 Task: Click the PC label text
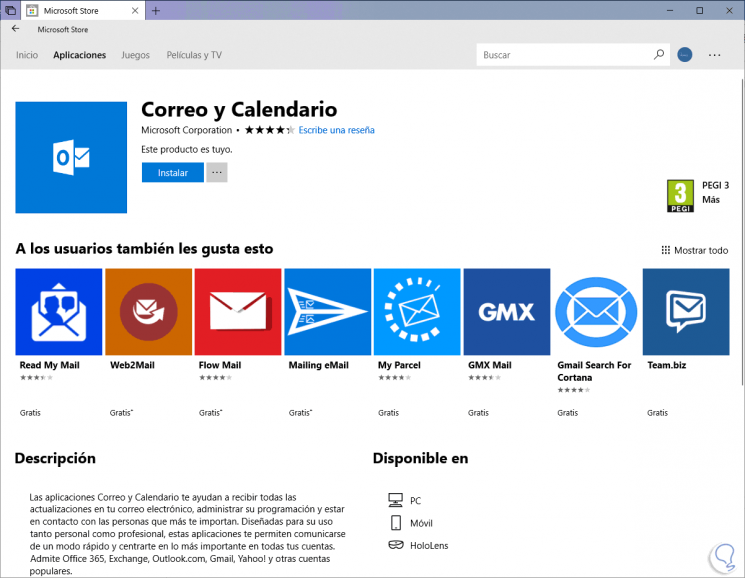point(415,501)
